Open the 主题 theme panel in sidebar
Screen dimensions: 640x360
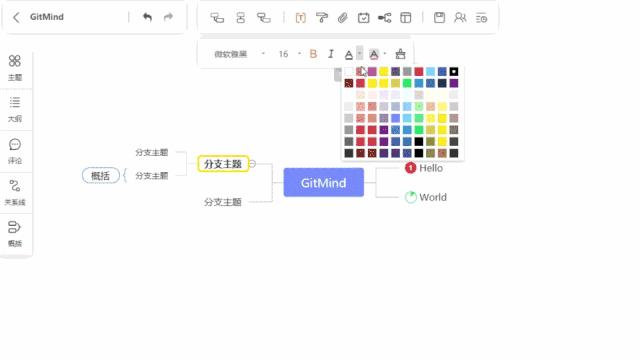point(15,68)
